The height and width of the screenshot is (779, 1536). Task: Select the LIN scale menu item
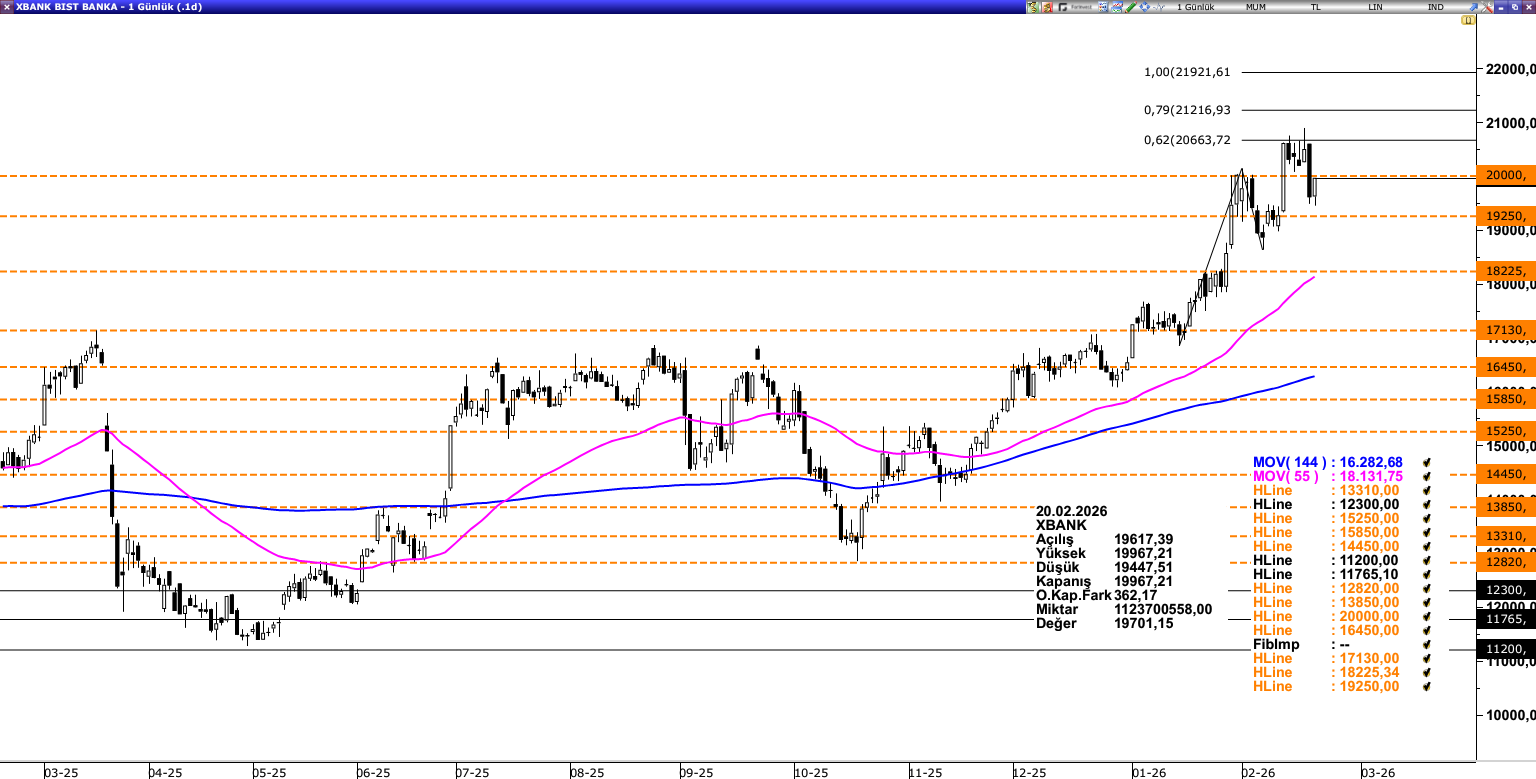(x=1376, y=7)
